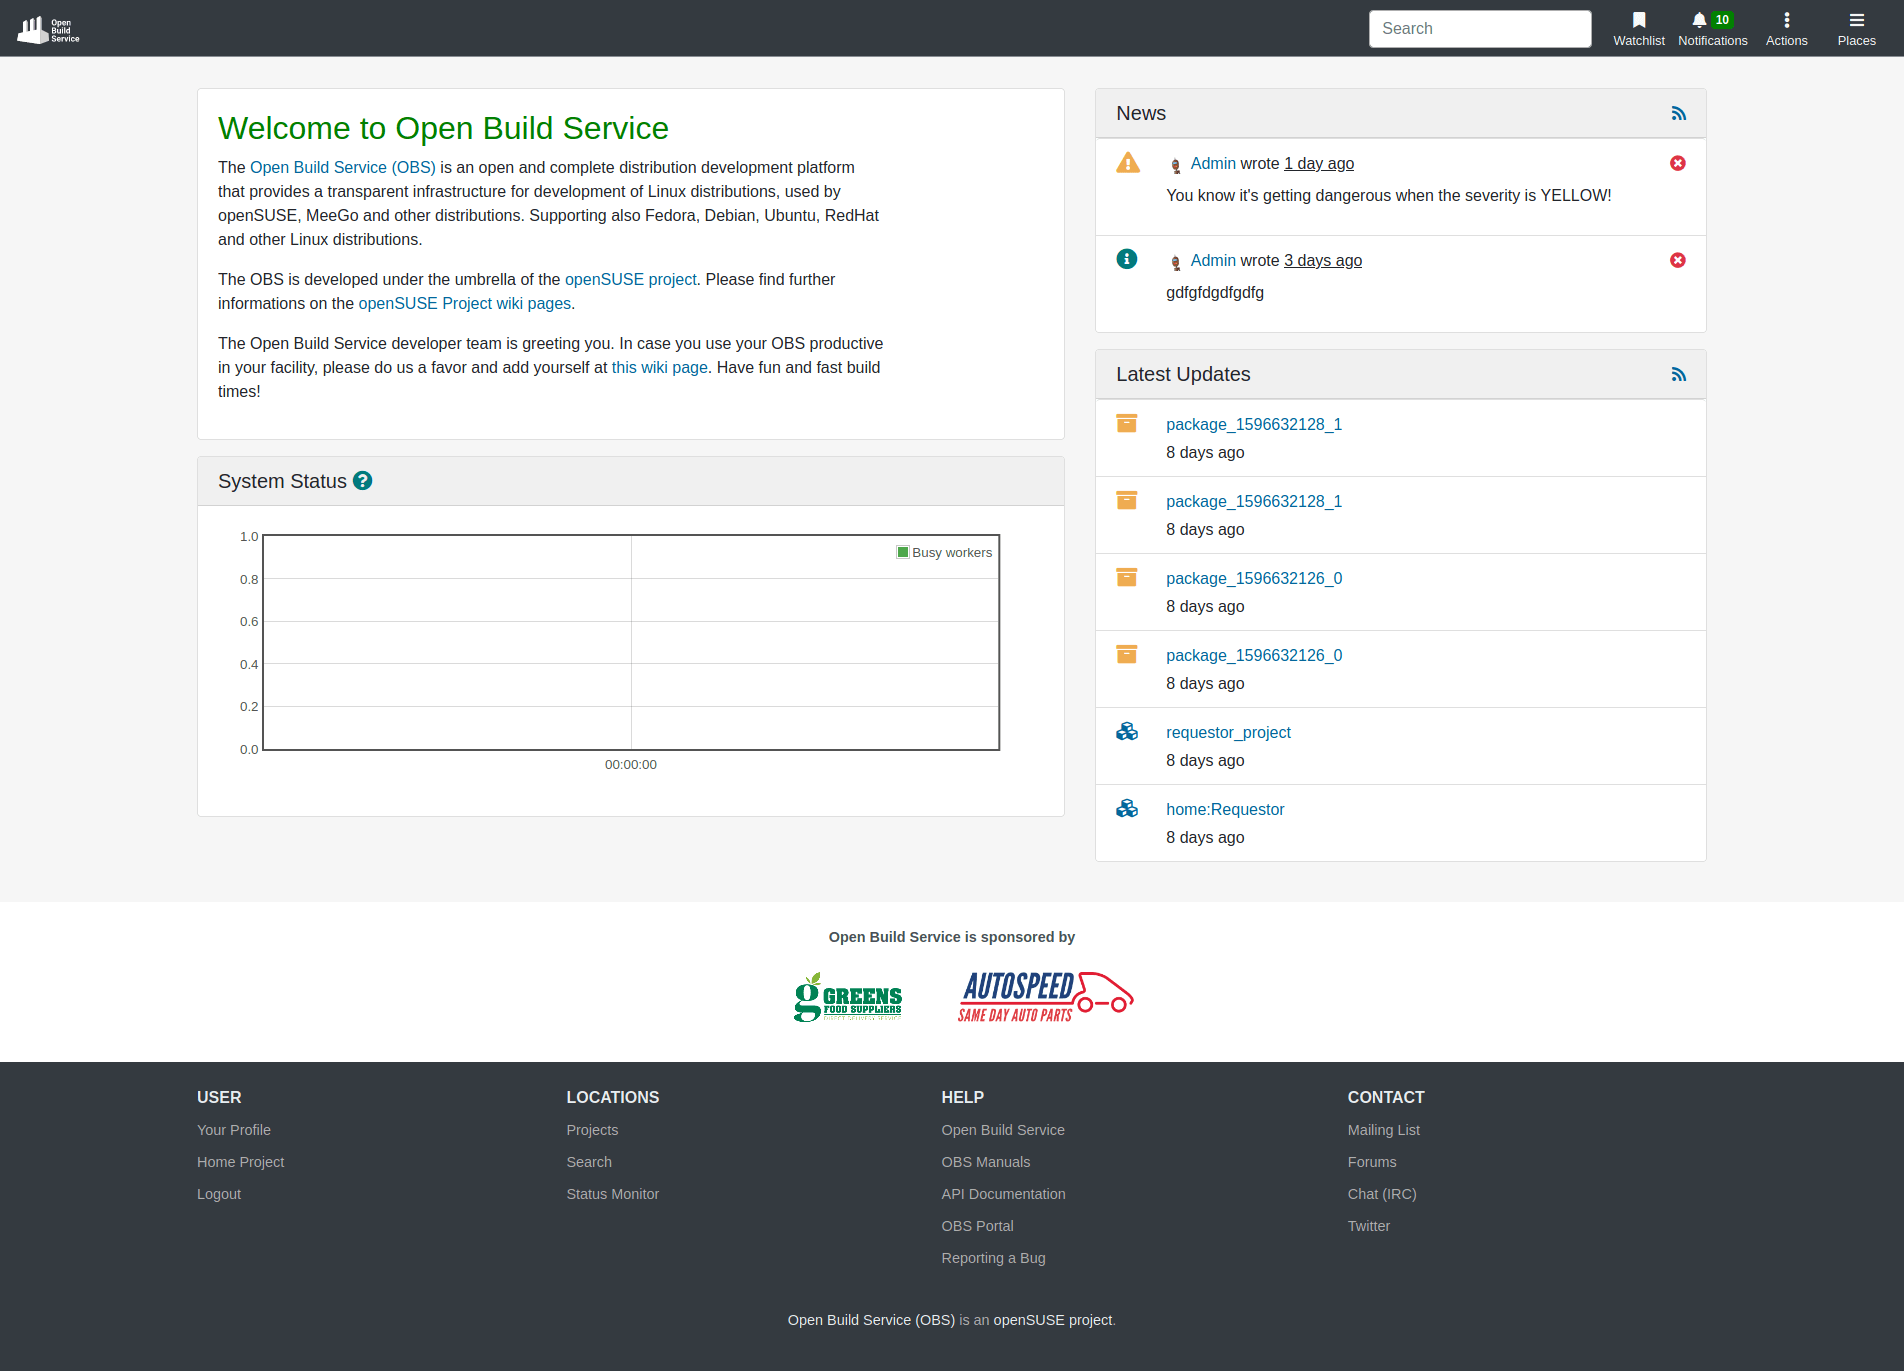
Task: Click the package icon beside package_1596632128_1
Action: [1127, 423]
